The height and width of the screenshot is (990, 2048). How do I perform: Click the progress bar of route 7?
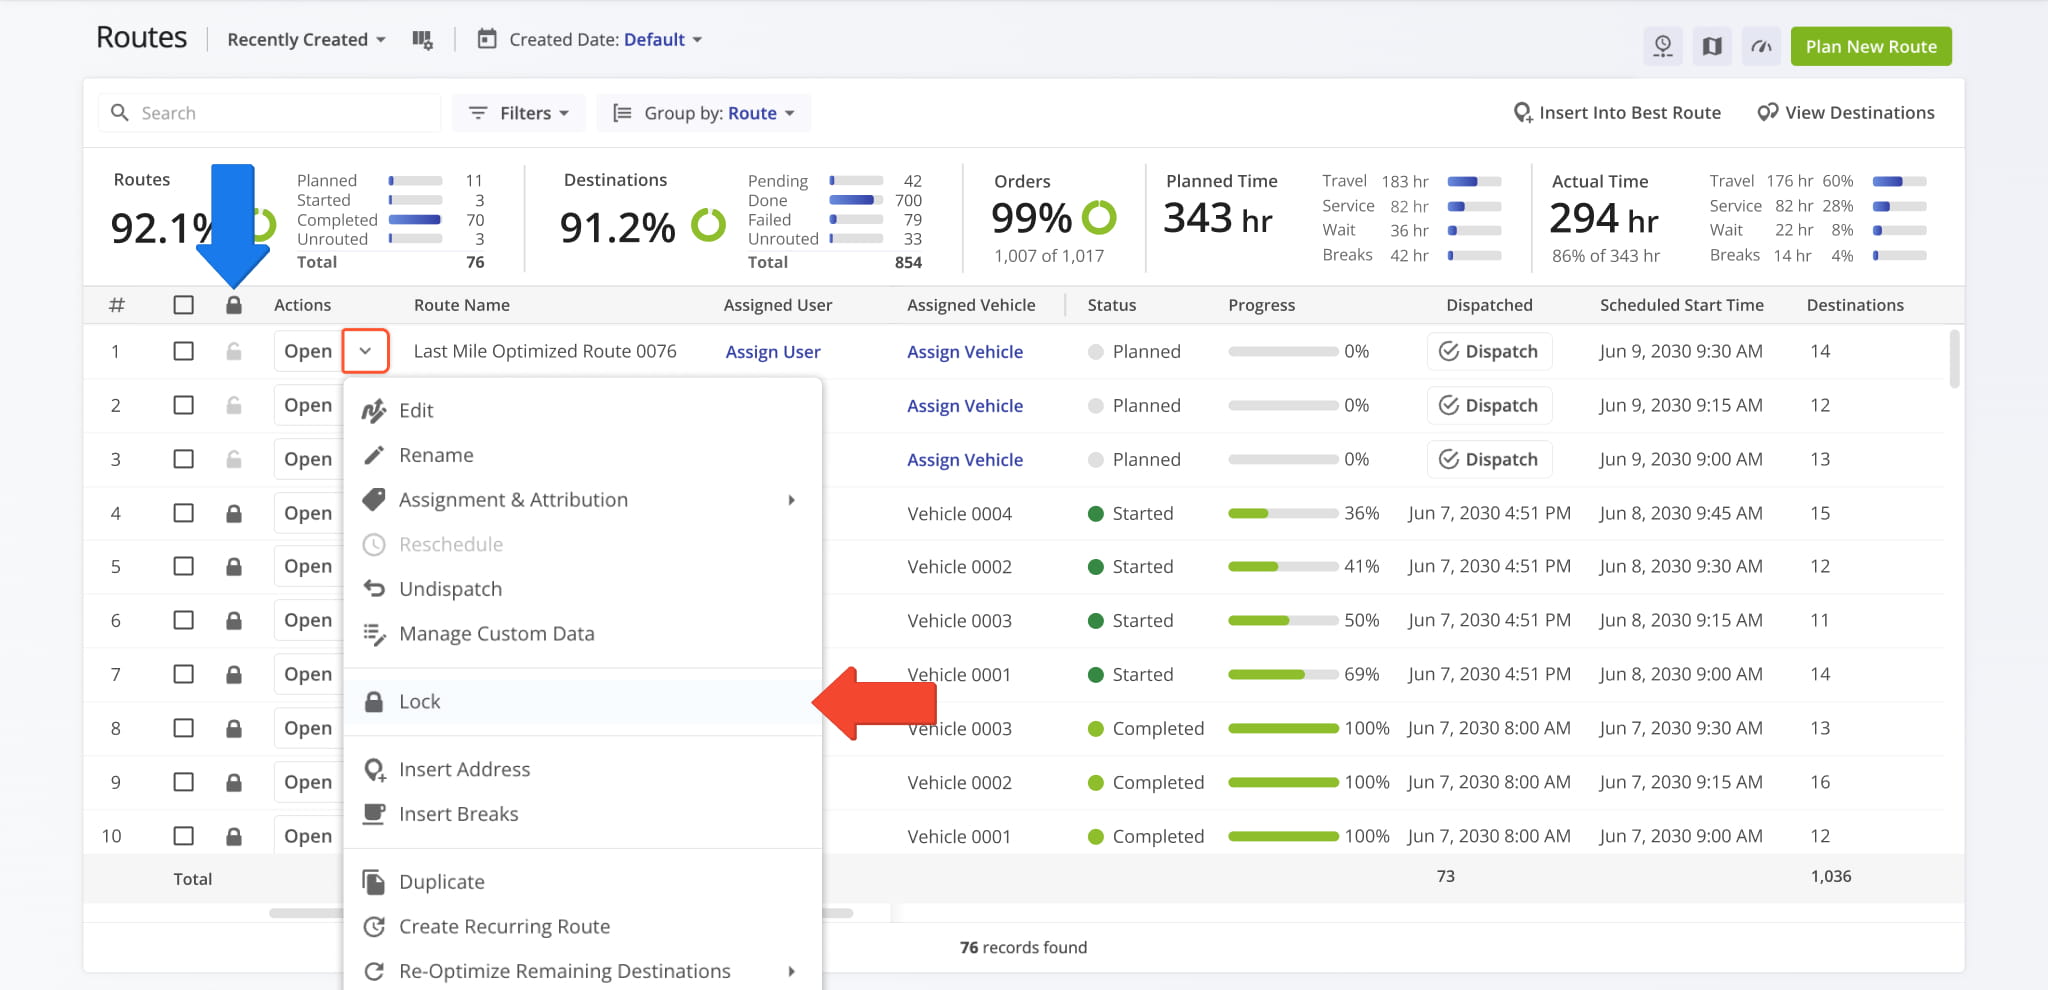point(1283,675)
